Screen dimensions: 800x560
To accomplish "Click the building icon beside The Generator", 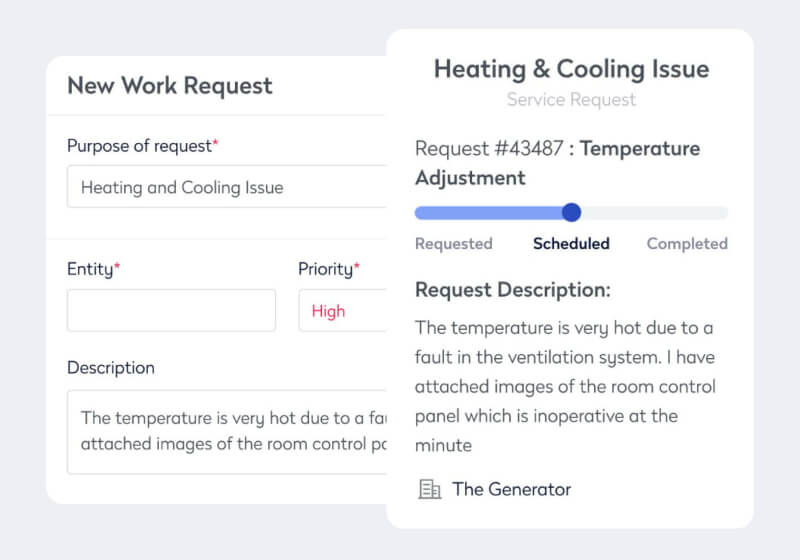I will 429,489.
